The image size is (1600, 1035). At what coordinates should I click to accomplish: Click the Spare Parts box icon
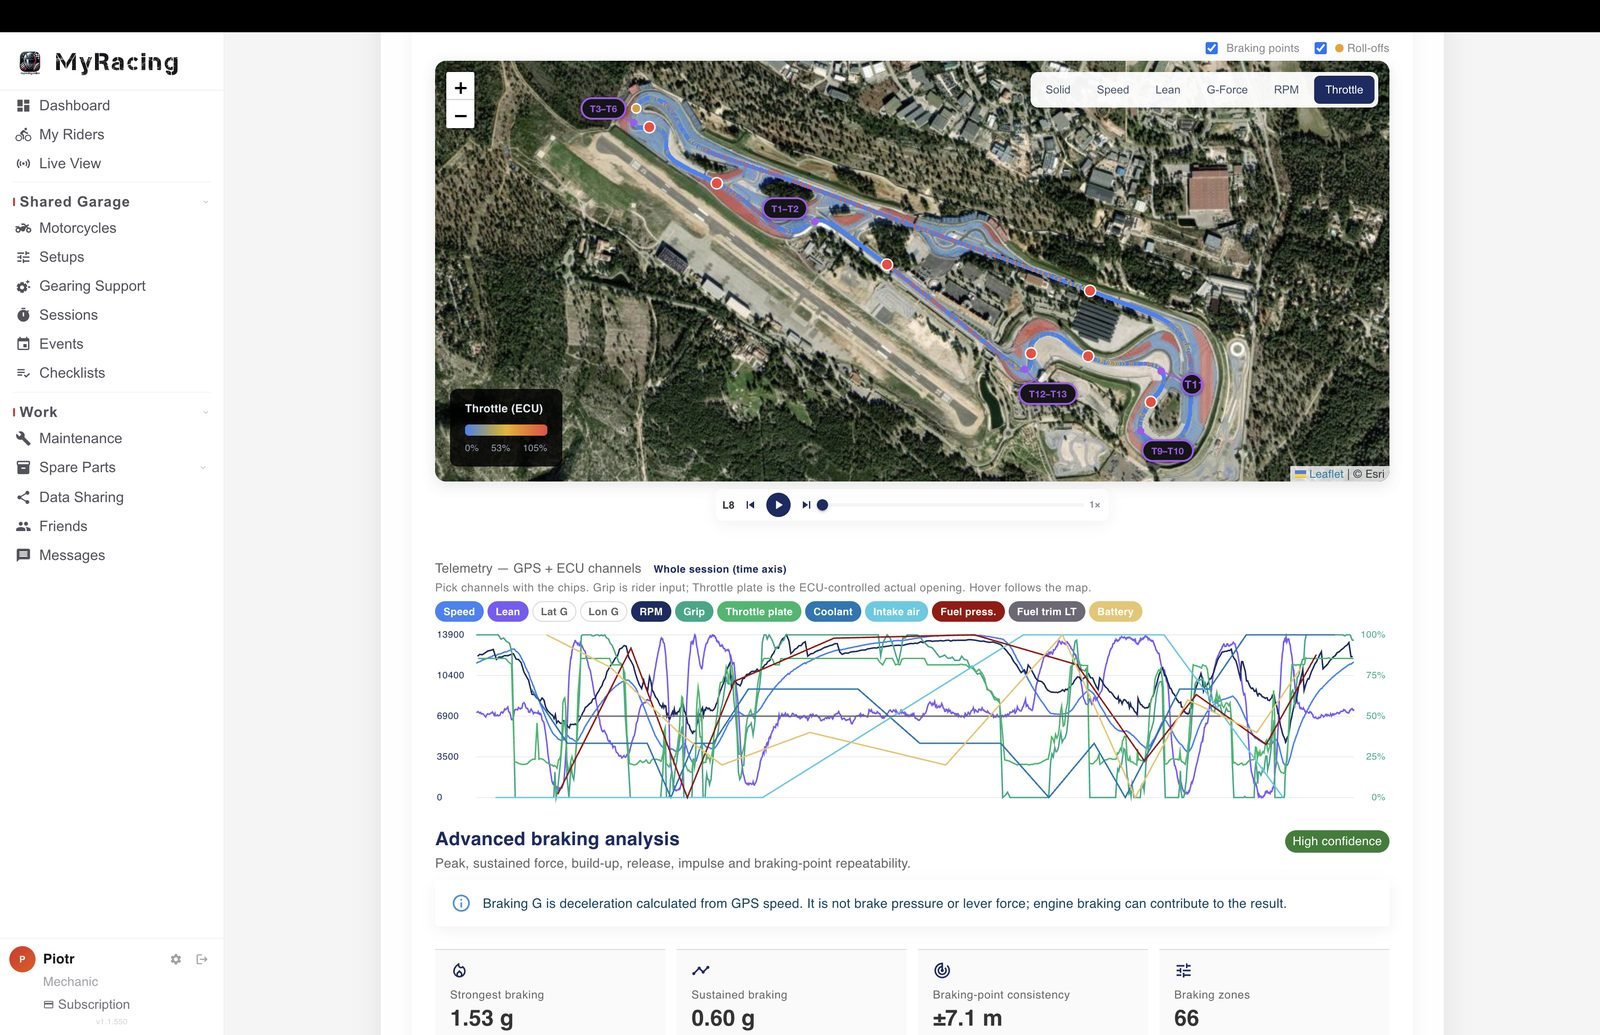pyautogui.click(x=23, y=467)
